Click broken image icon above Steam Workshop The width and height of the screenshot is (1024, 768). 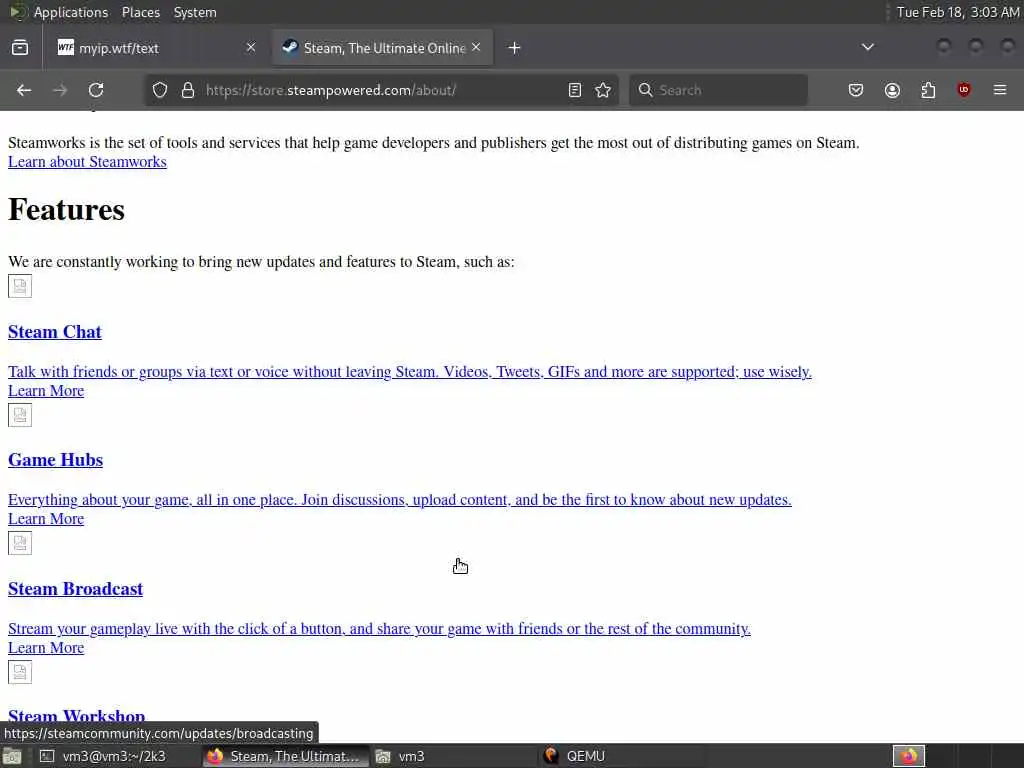coord(20,672)
